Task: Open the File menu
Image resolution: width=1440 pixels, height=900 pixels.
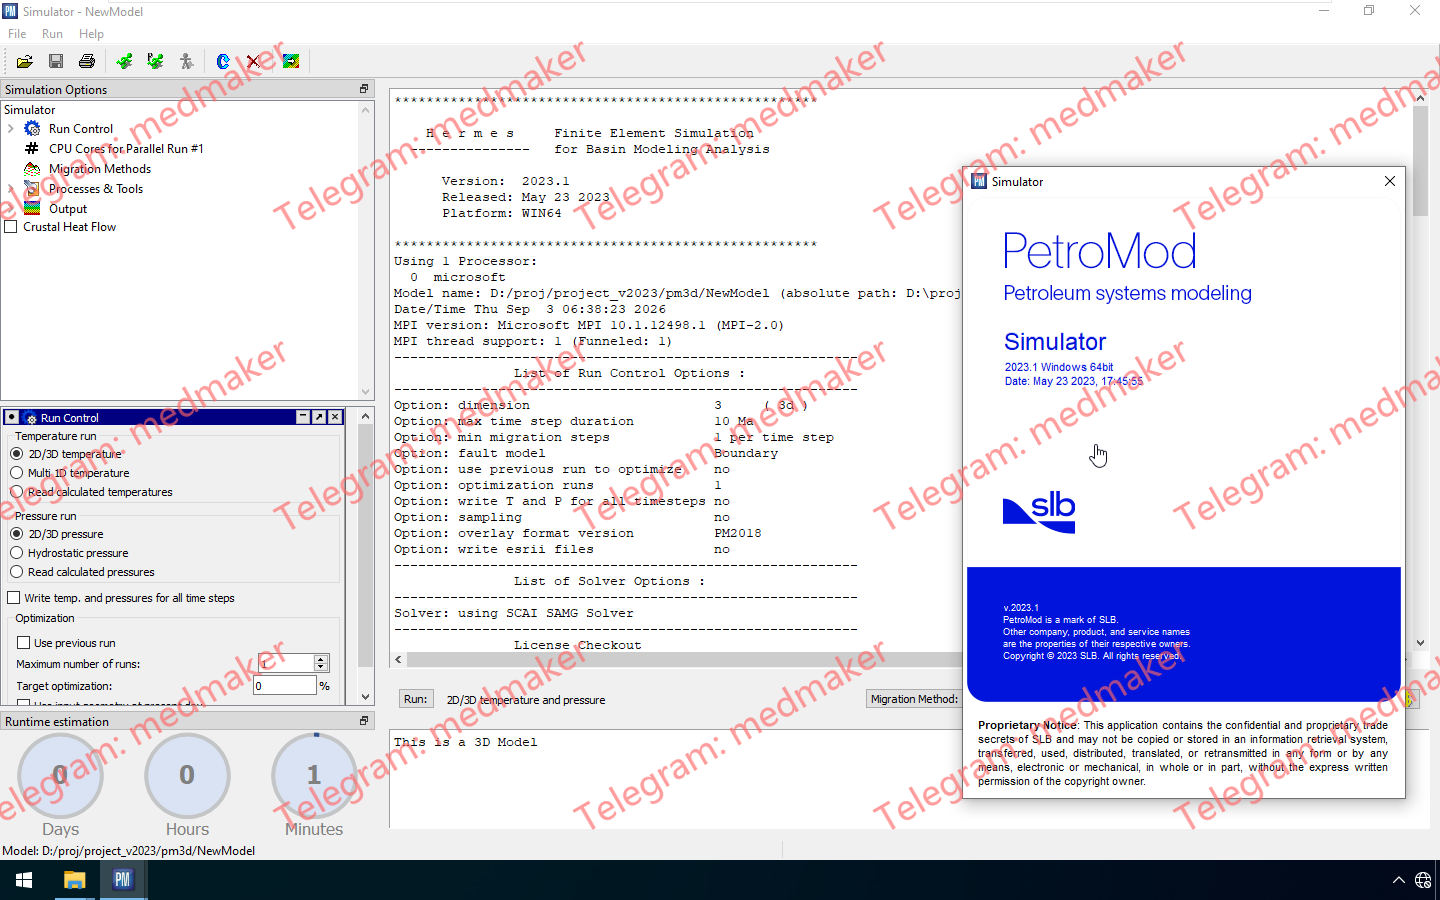Action: (17, 34)
